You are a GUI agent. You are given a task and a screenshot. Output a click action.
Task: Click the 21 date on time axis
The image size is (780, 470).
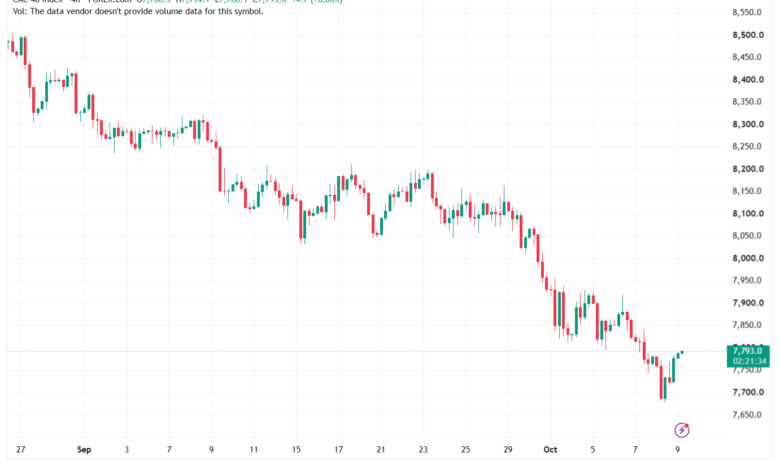point(381,450)
